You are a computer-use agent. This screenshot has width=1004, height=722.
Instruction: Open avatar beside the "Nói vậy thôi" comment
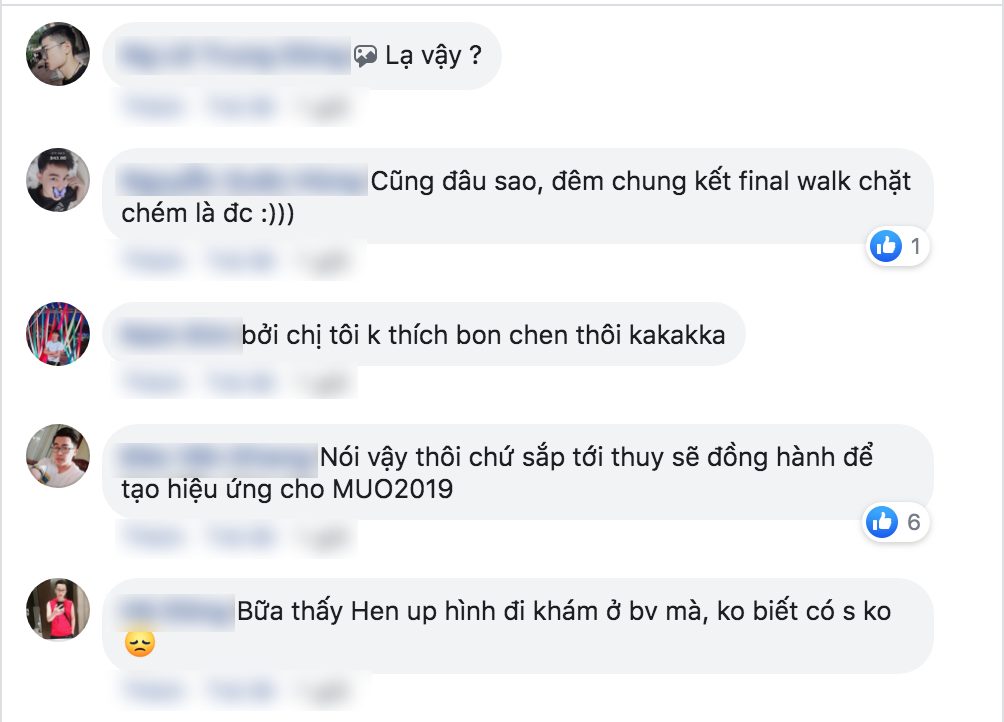coord(58,456)
